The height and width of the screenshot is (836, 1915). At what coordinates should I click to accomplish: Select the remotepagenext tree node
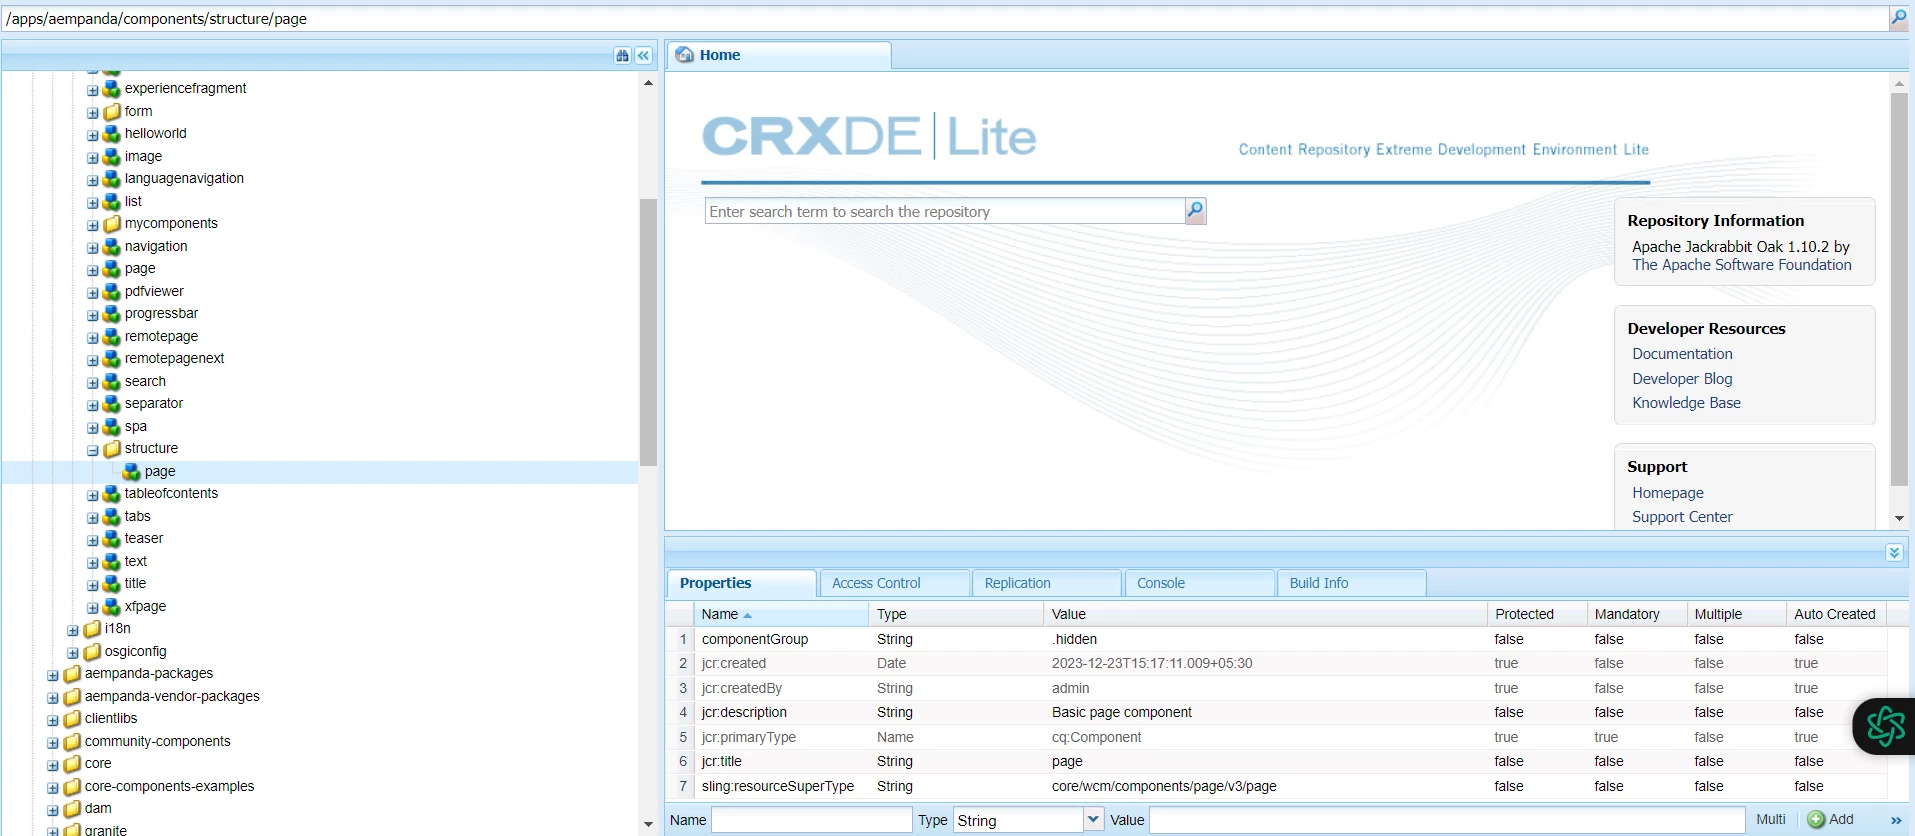[174, 359]
